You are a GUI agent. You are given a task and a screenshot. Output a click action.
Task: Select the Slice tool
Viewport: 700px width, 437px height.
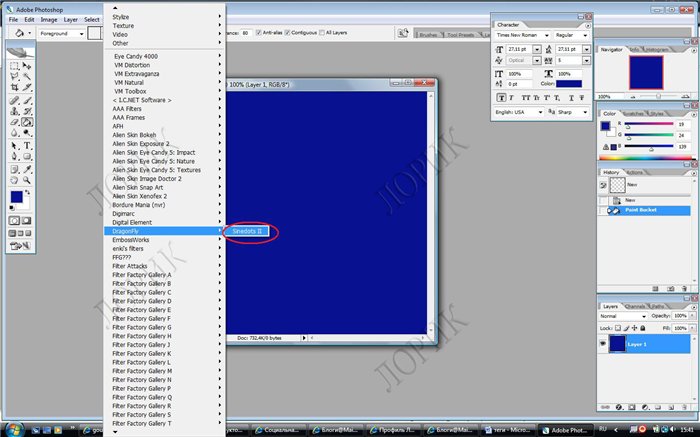tap(27, 87)
